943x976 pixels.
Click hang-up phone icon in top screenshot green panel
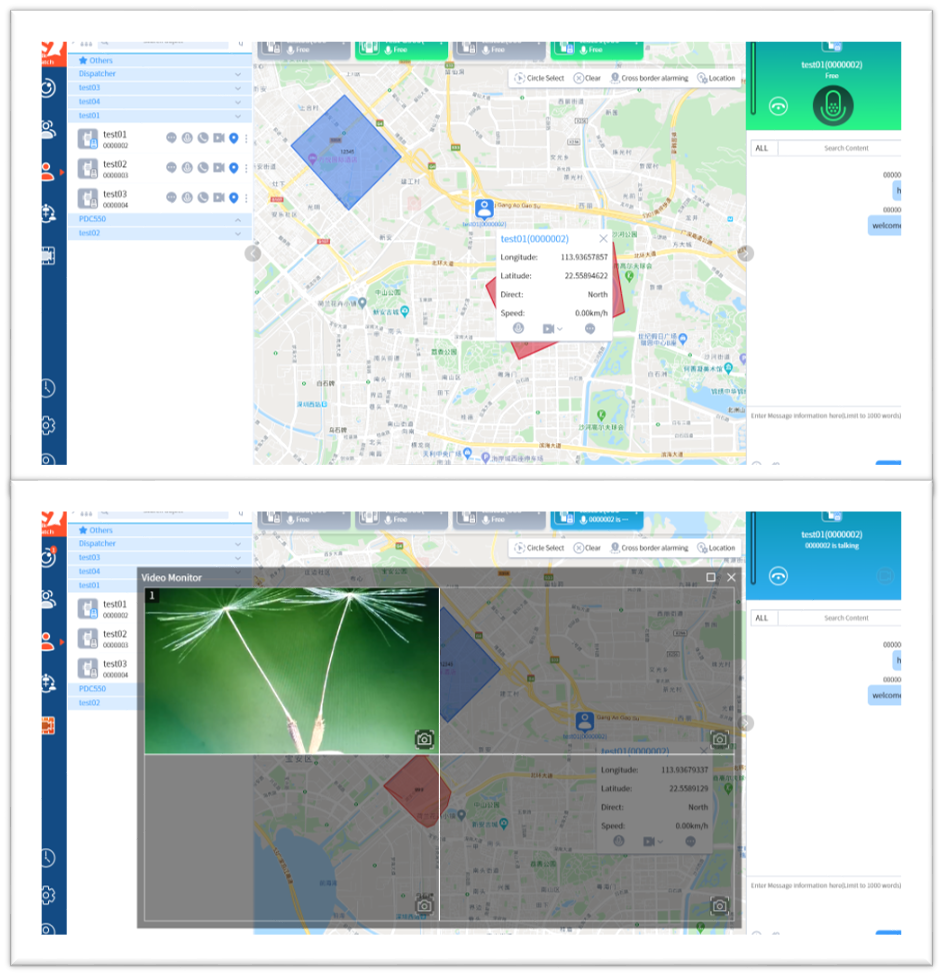click(x=778, y=106)
